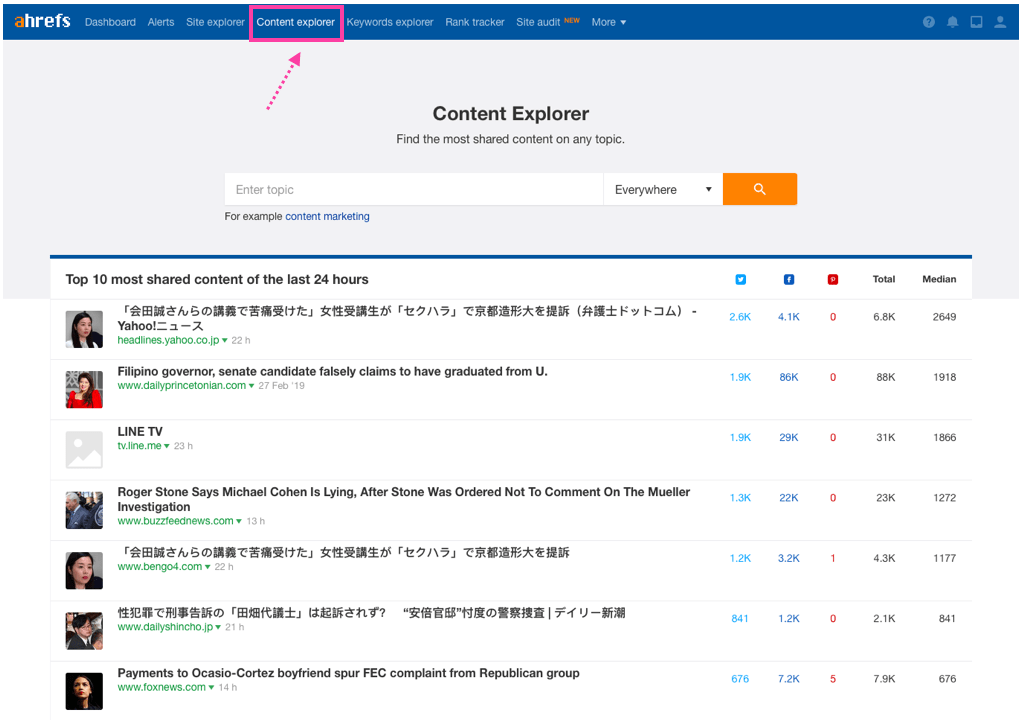1019x720 pixels.
Task: Open Rank tracker
Action: pyautogui.click(x=474, y=22)
